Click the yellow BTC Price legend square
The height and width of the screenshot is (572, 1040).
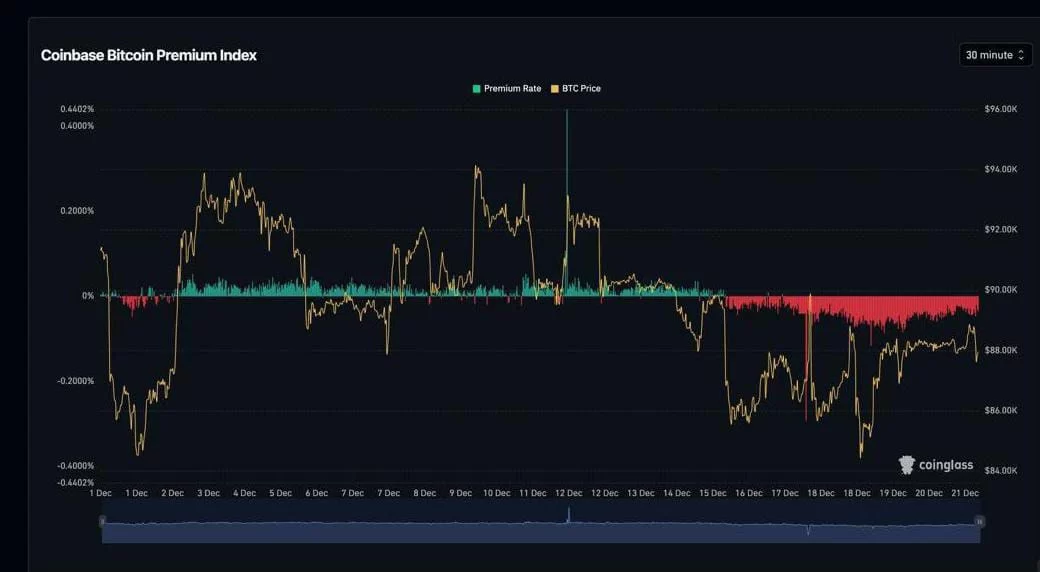pyautogui.click(x=555, y=88)
